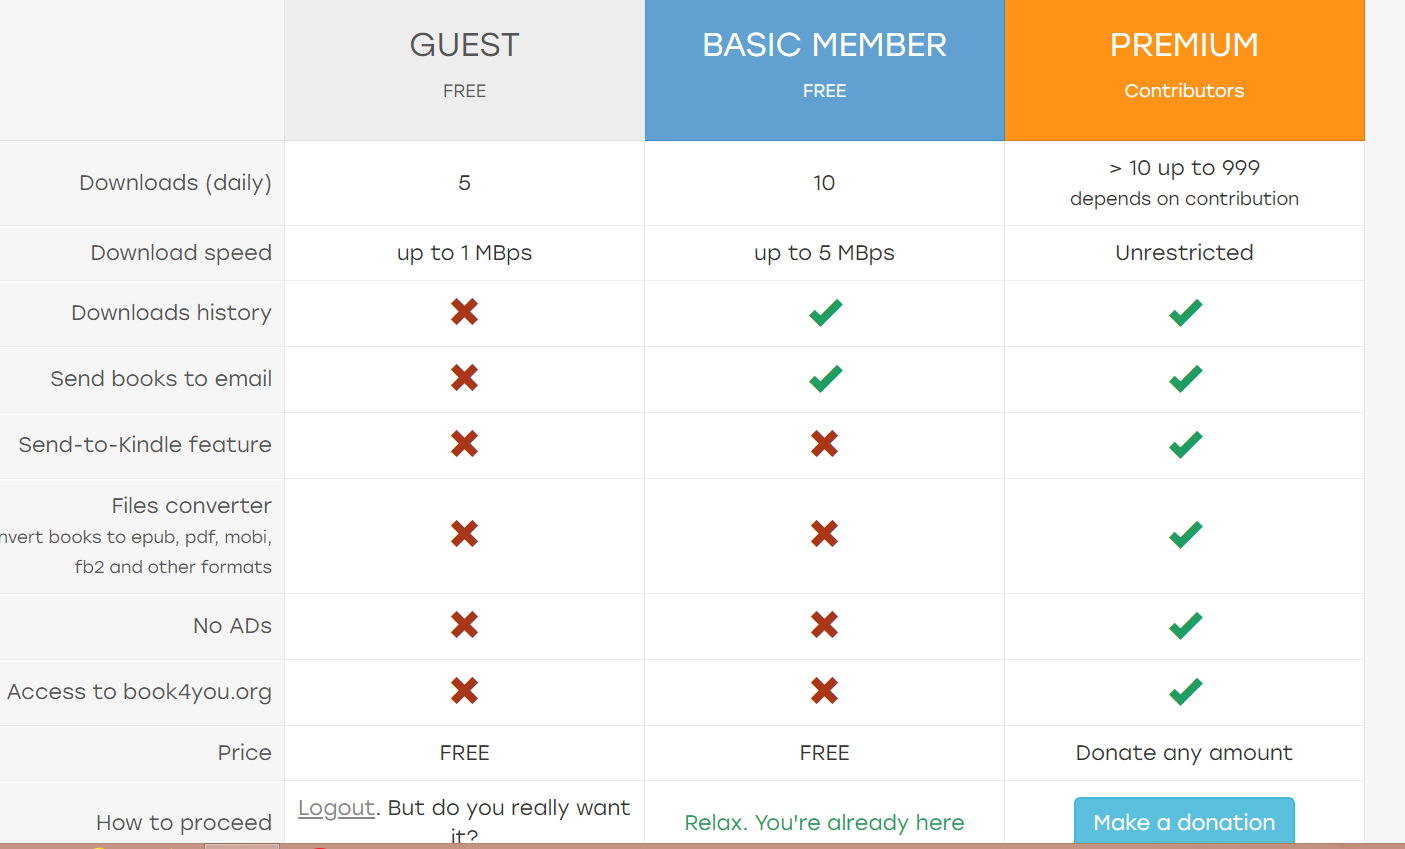Select the GUEST plan header
The width and height of the screenshot is (1405, 849).
pos(464,70)
